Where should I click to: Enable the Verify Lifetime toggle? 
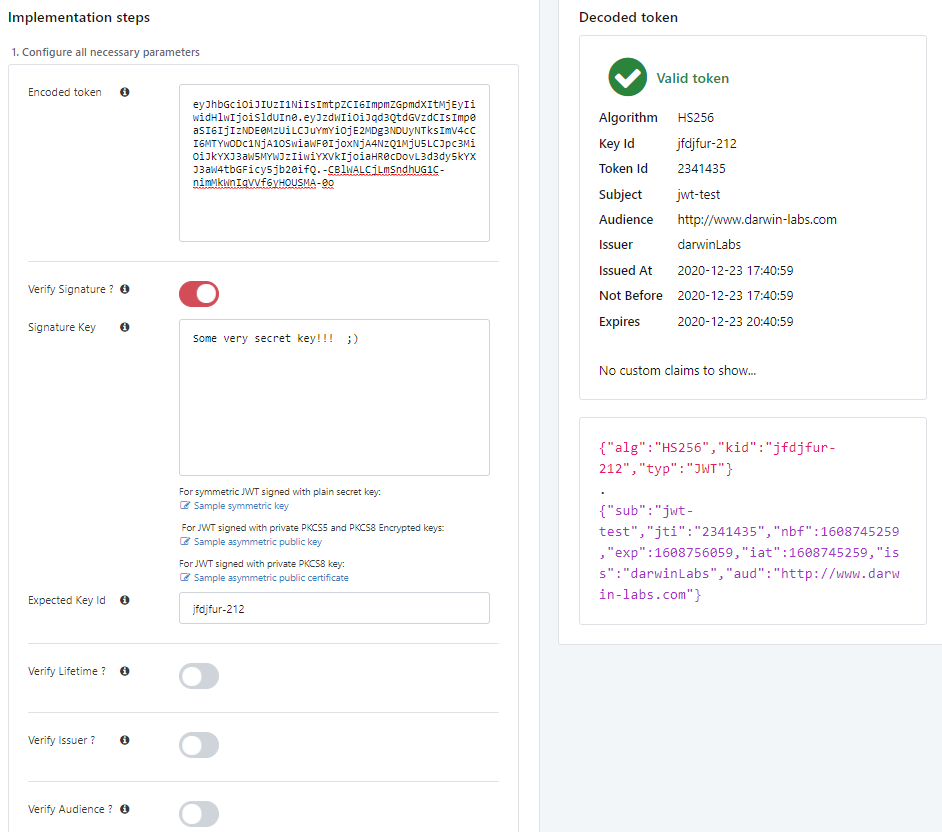coord(199,676)
